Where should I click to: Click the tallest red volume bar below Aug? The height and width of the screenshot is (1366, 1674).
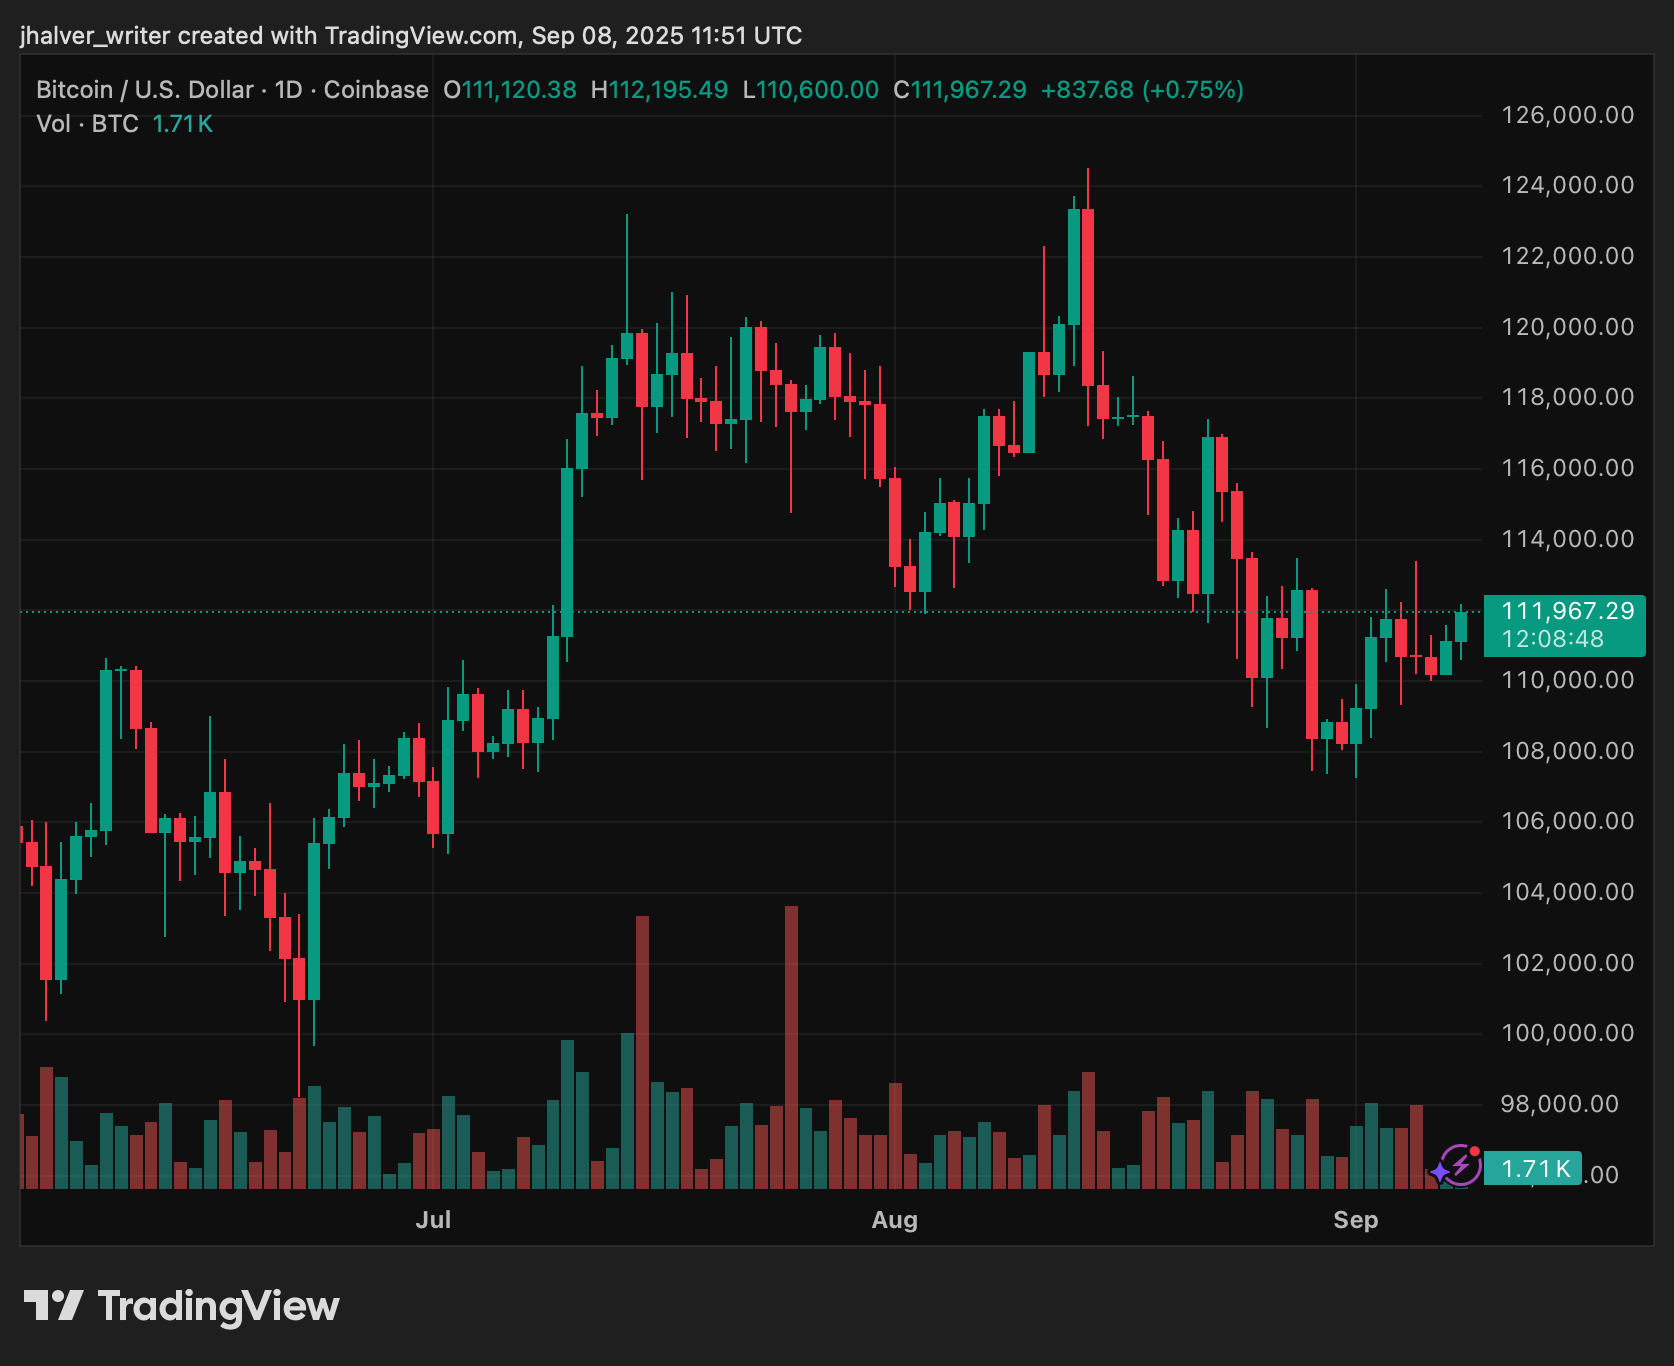pyautogui.click(x=791, y=1050)
